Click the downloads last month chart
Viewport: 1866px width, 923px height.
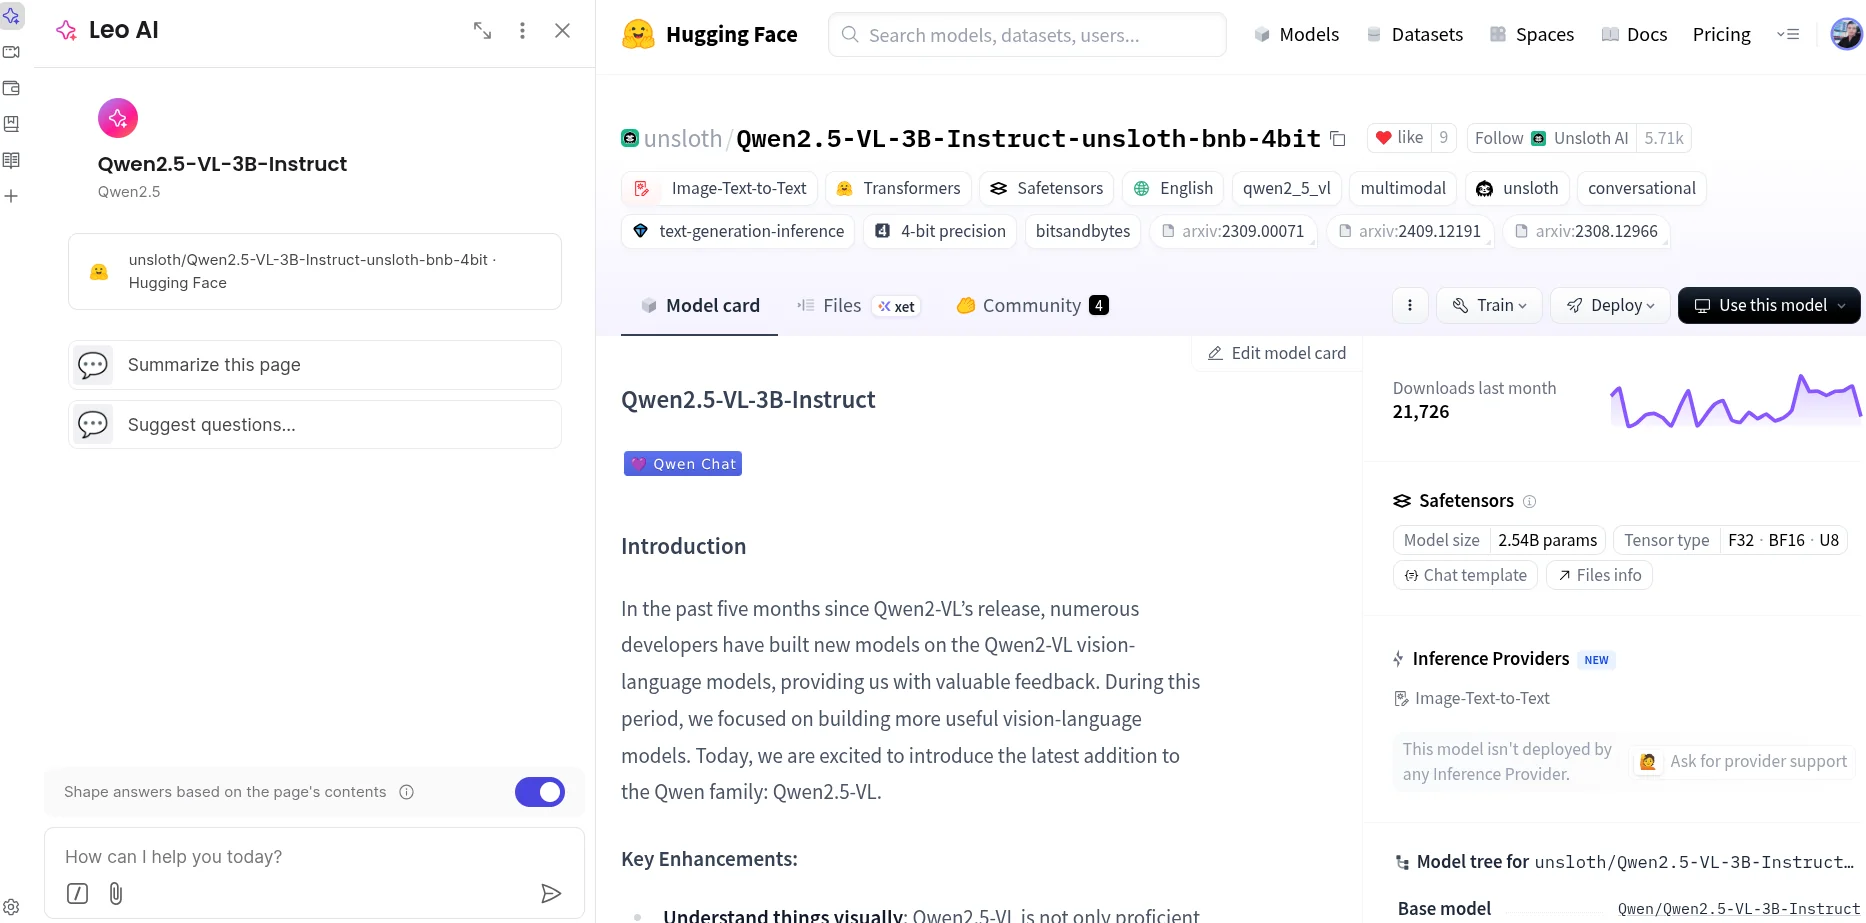click(1735, 400)
